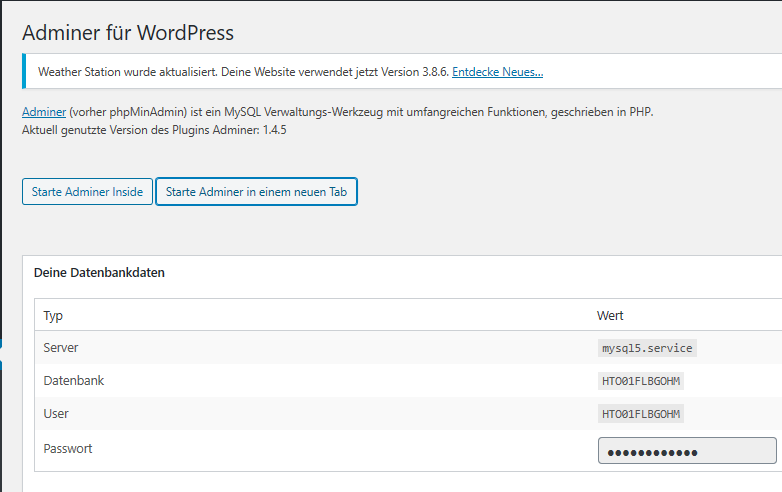The width and height of the screenshot is (782, 492).
Task: Focus the Passwort input field
Action: pos(687,451)
